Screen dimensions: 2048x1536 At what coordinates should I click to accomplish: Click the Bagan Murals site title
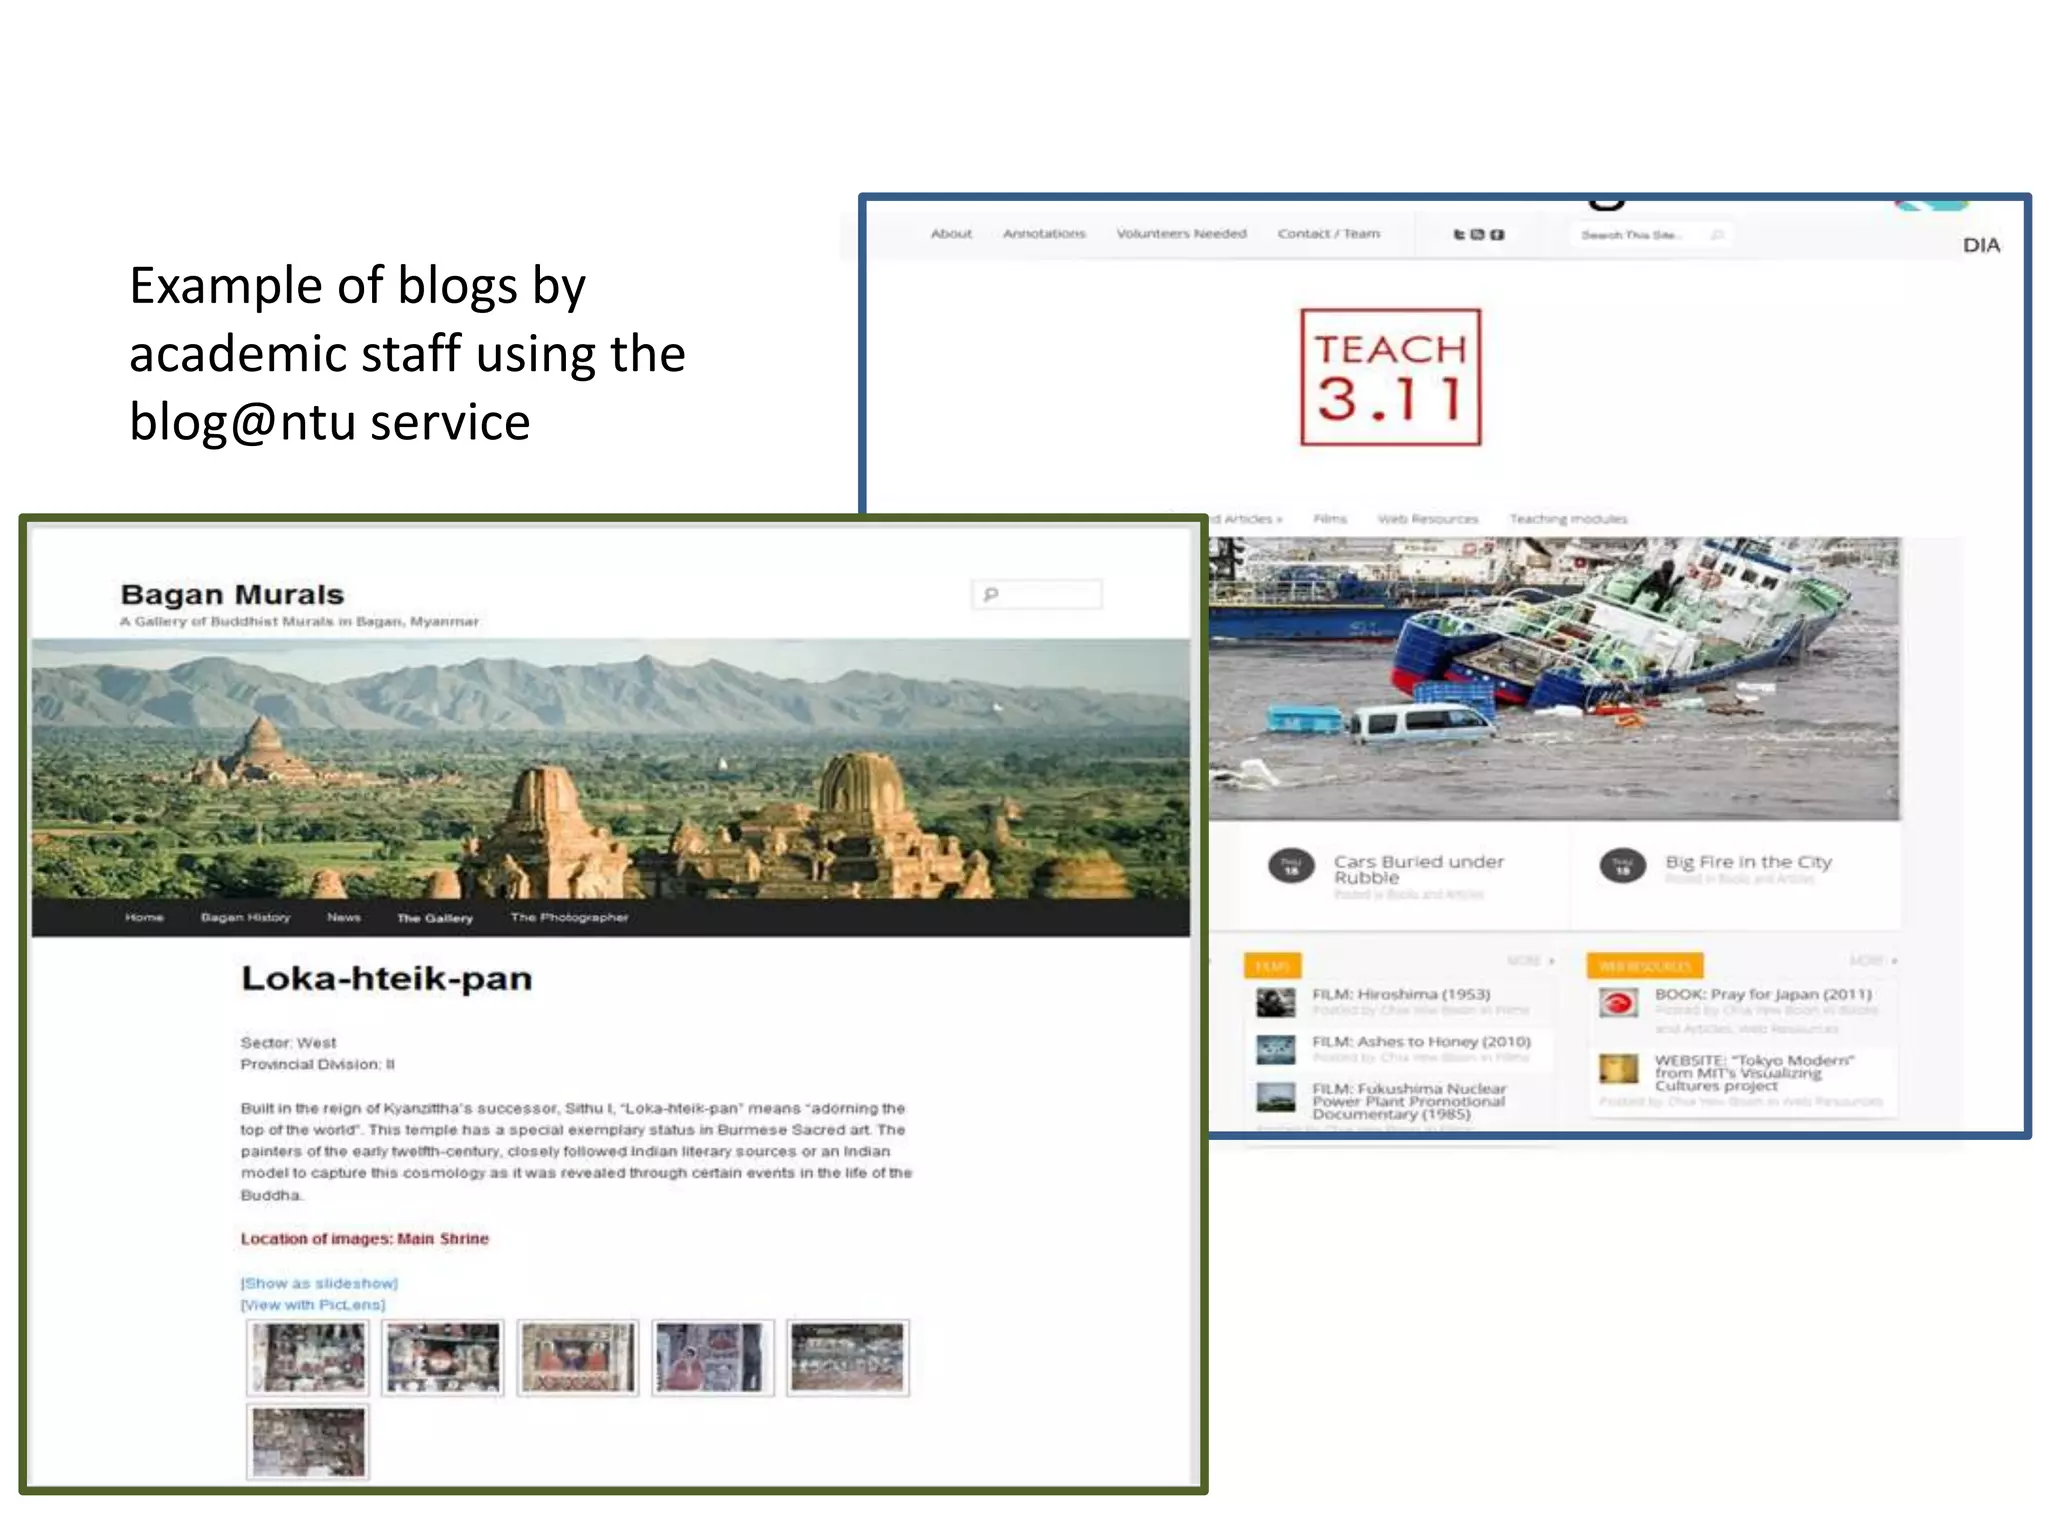click(x=232, y=594)
